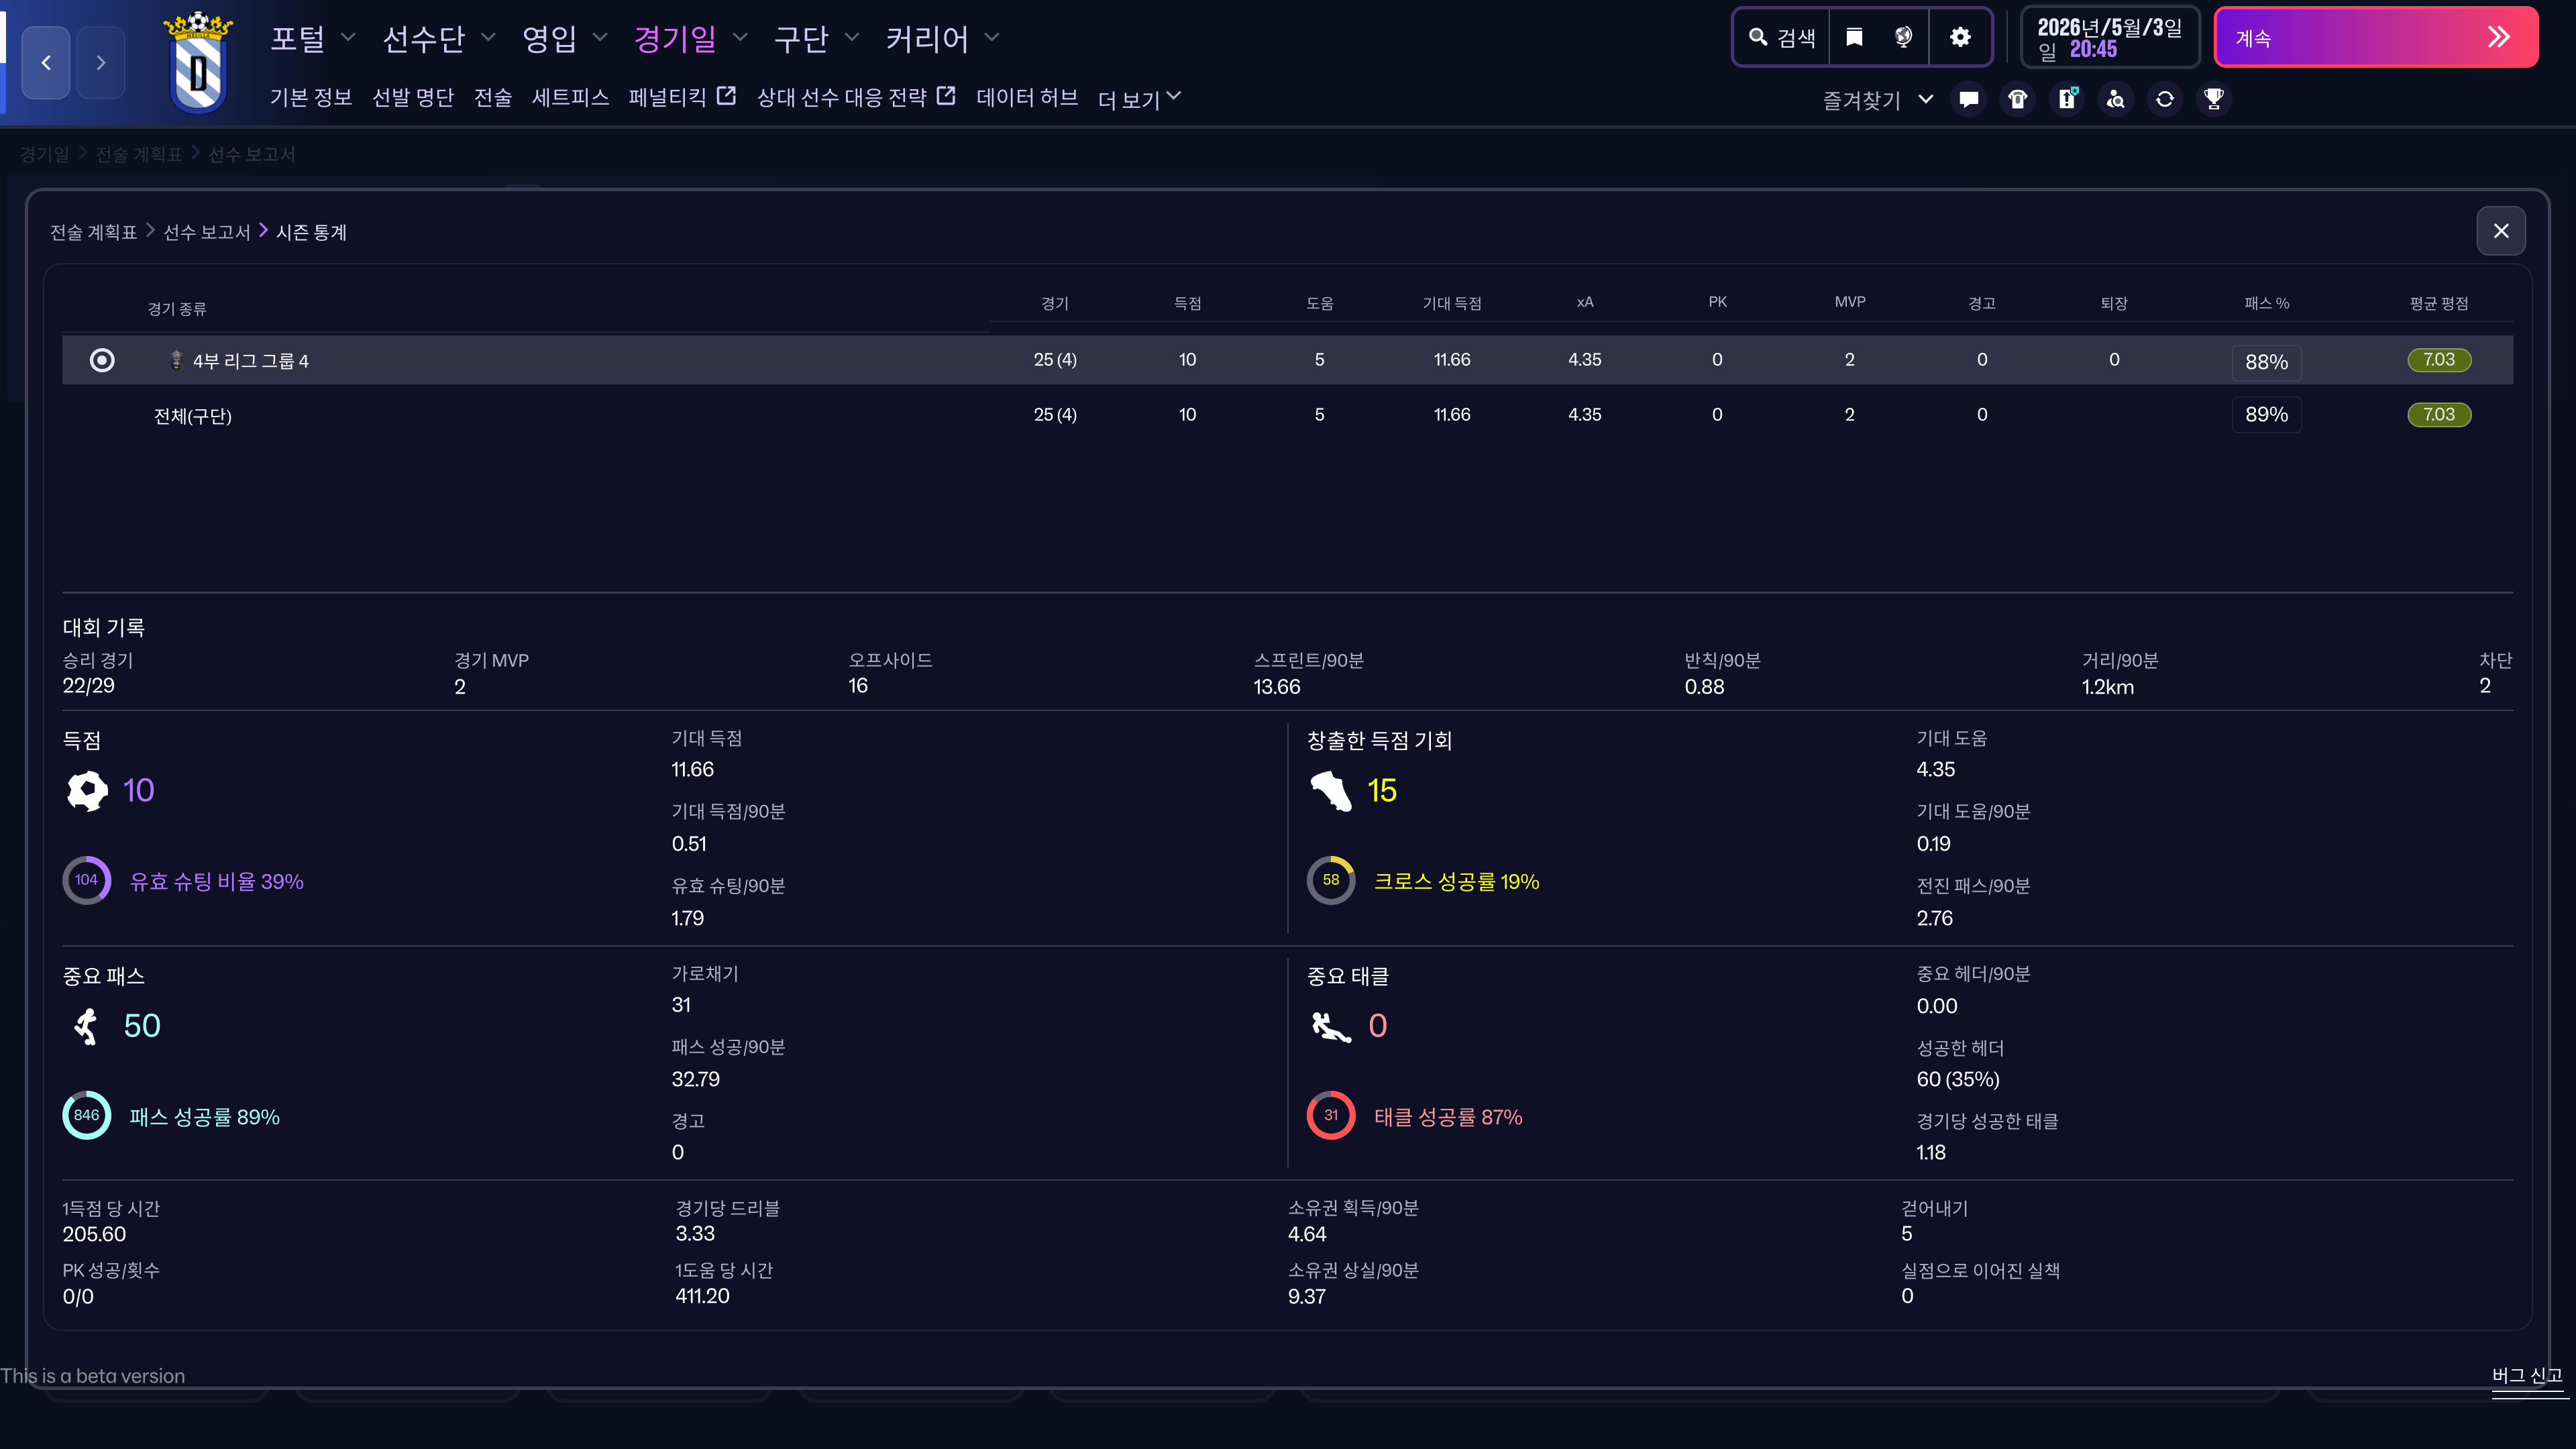Select the 4부 리그 그룹 4 radio button

click(102, 360)
